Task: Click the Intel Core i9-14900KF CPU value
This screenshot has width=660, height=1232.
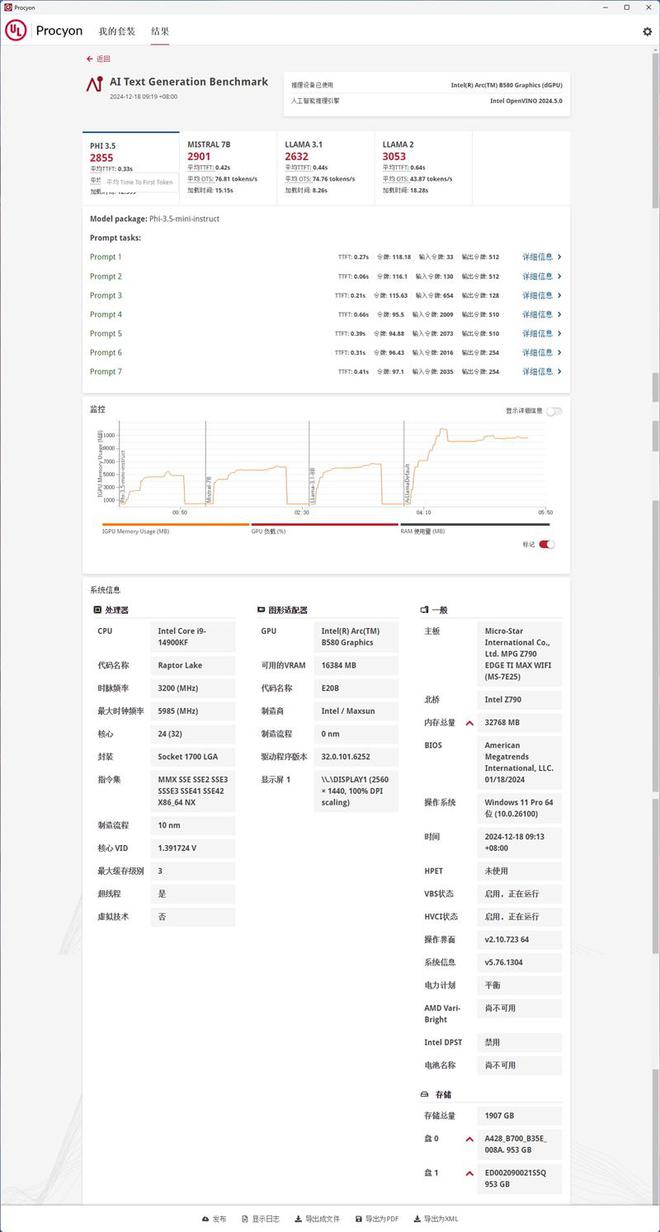Action: [193, 637]
